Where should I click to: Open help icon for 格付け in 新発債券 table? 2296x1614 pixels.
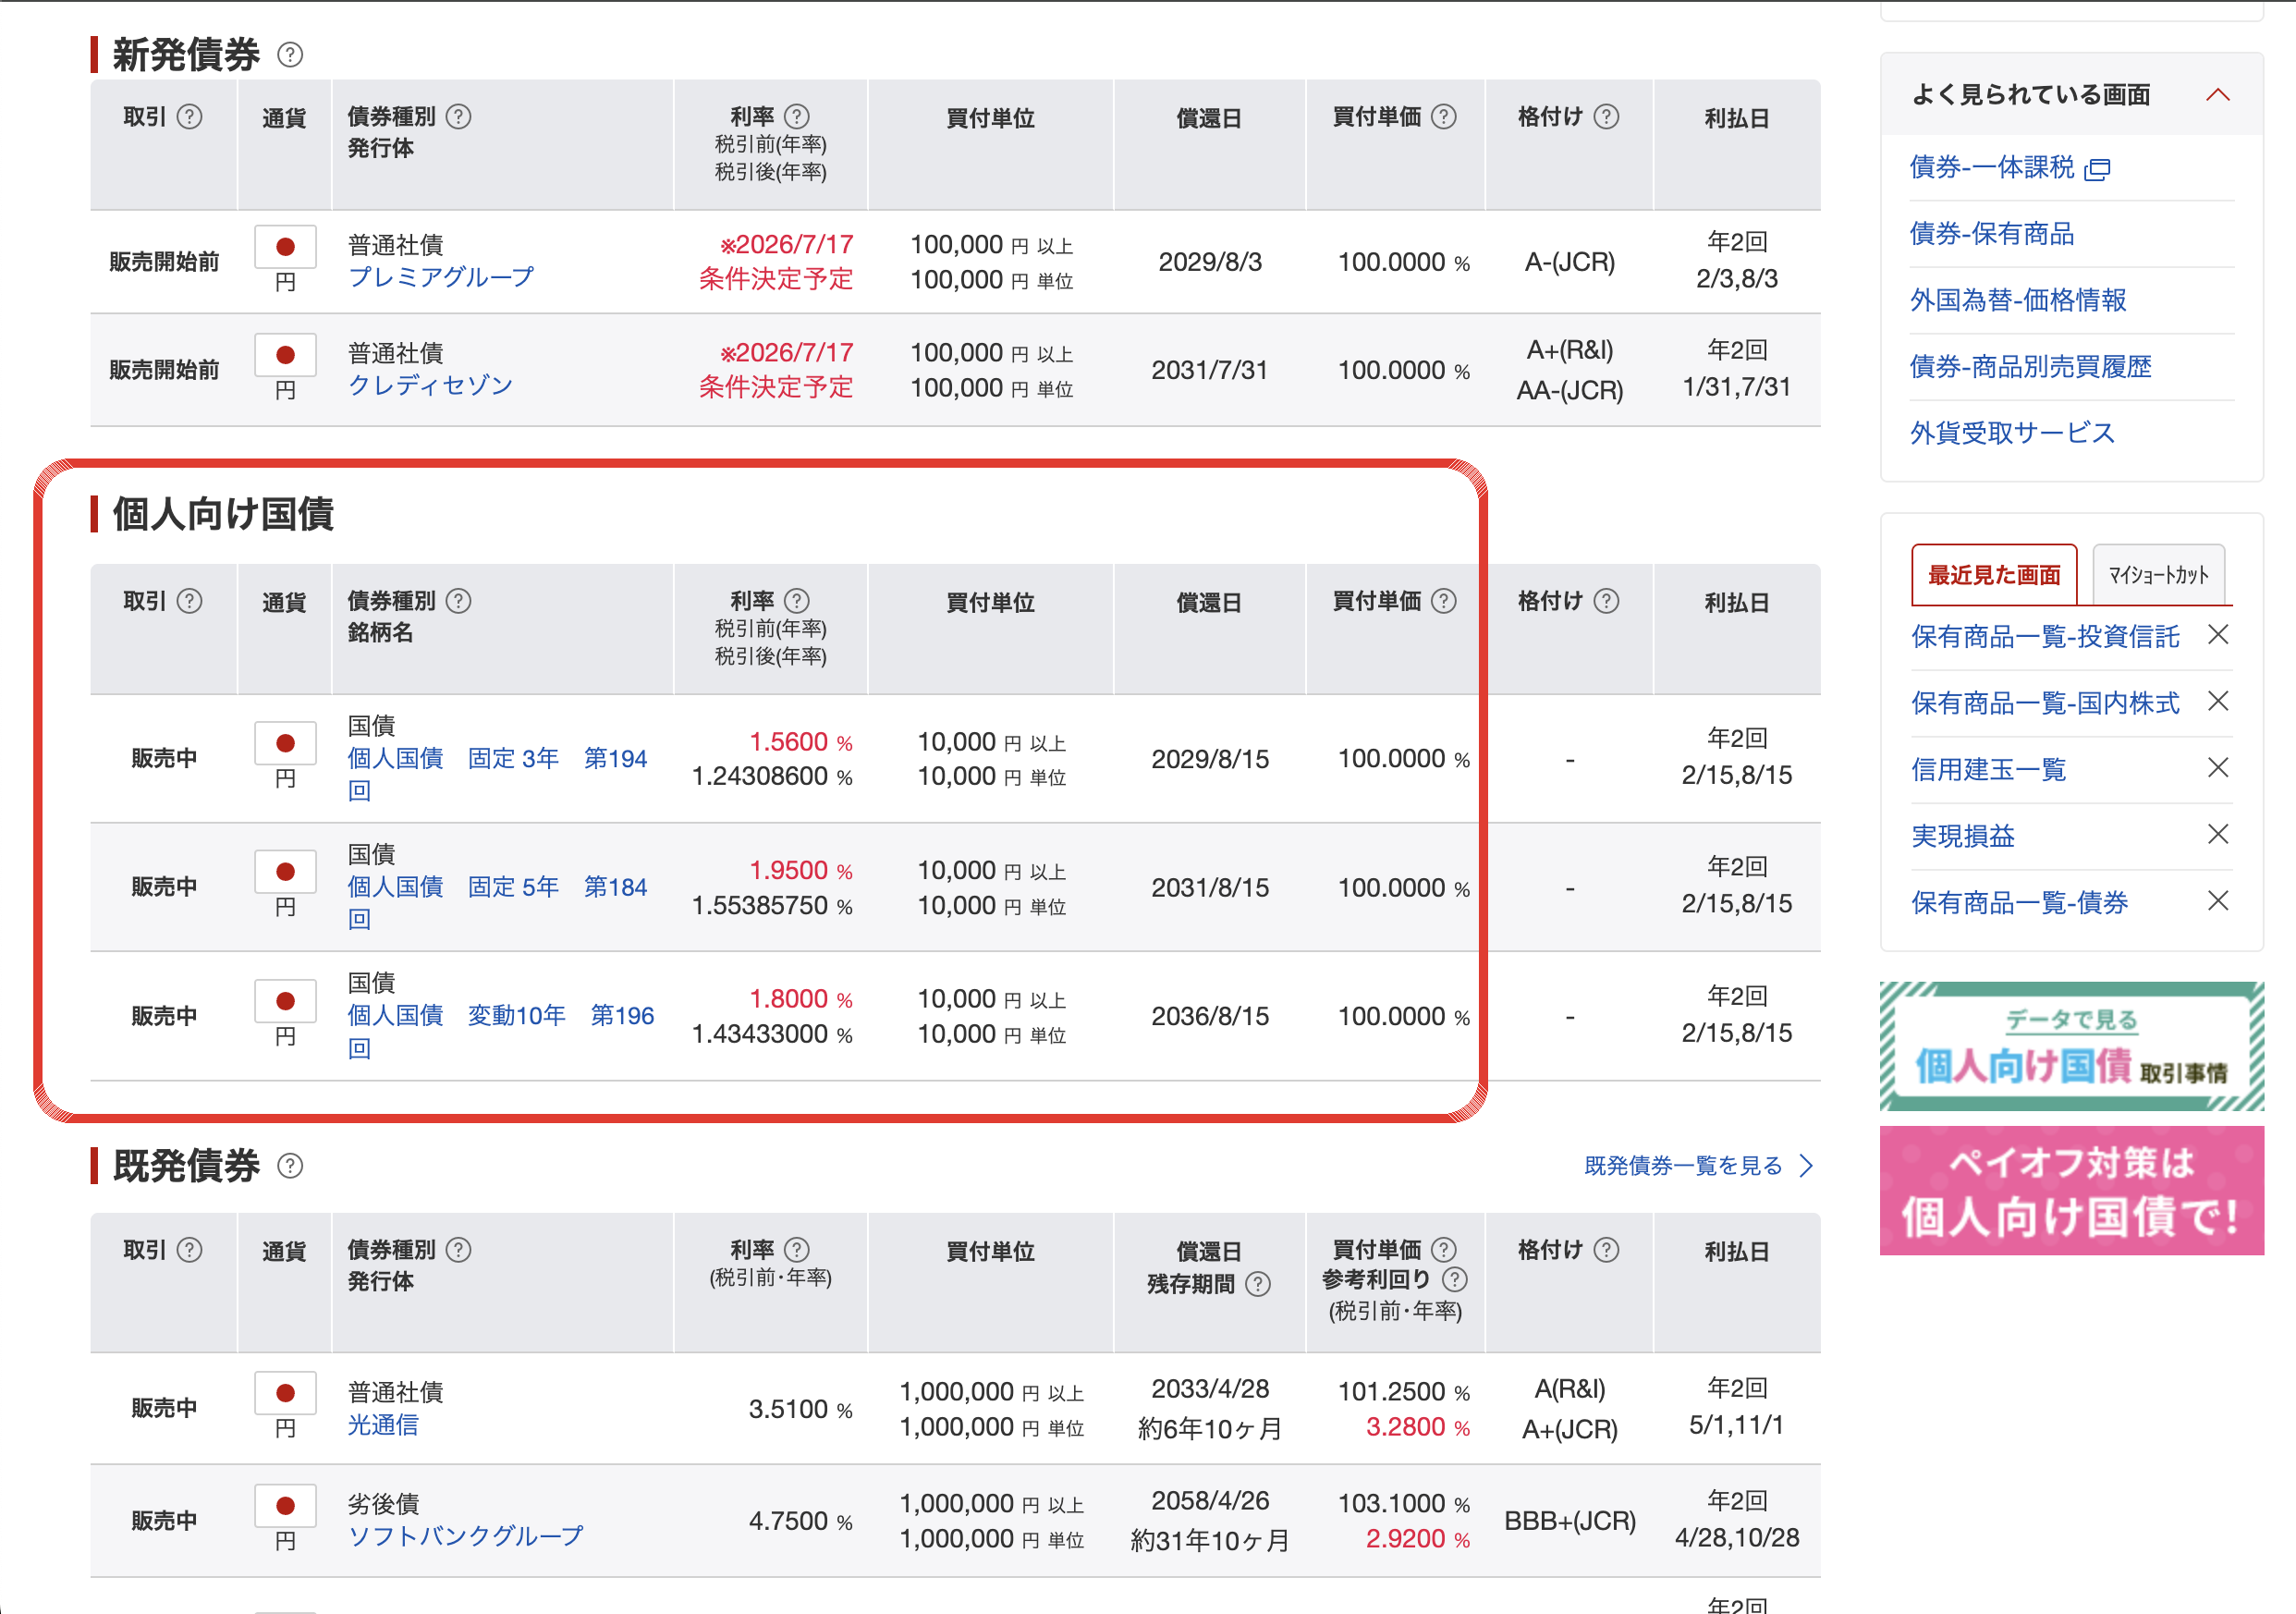pos(1606,117)
